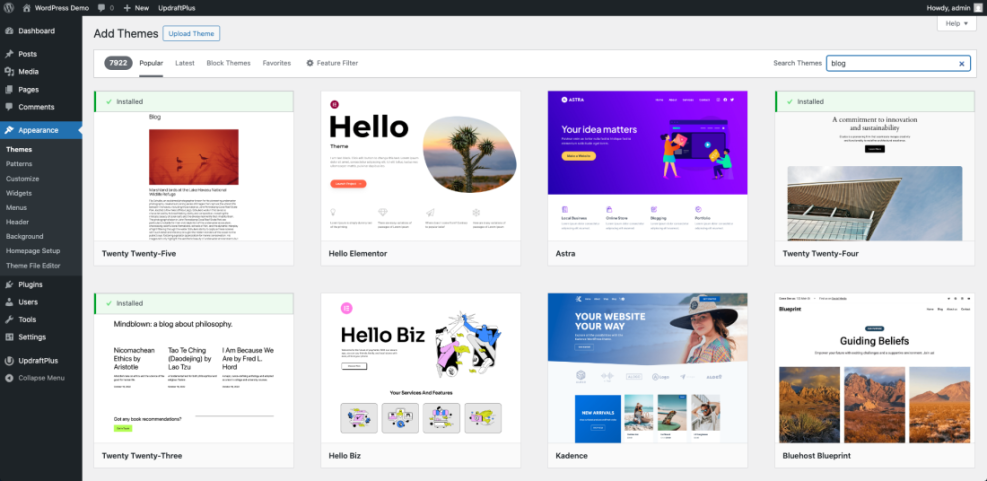Select the Hello Biz theme screenshot
Viewport: 987px width, 481px height.
(x=420, y=368)
